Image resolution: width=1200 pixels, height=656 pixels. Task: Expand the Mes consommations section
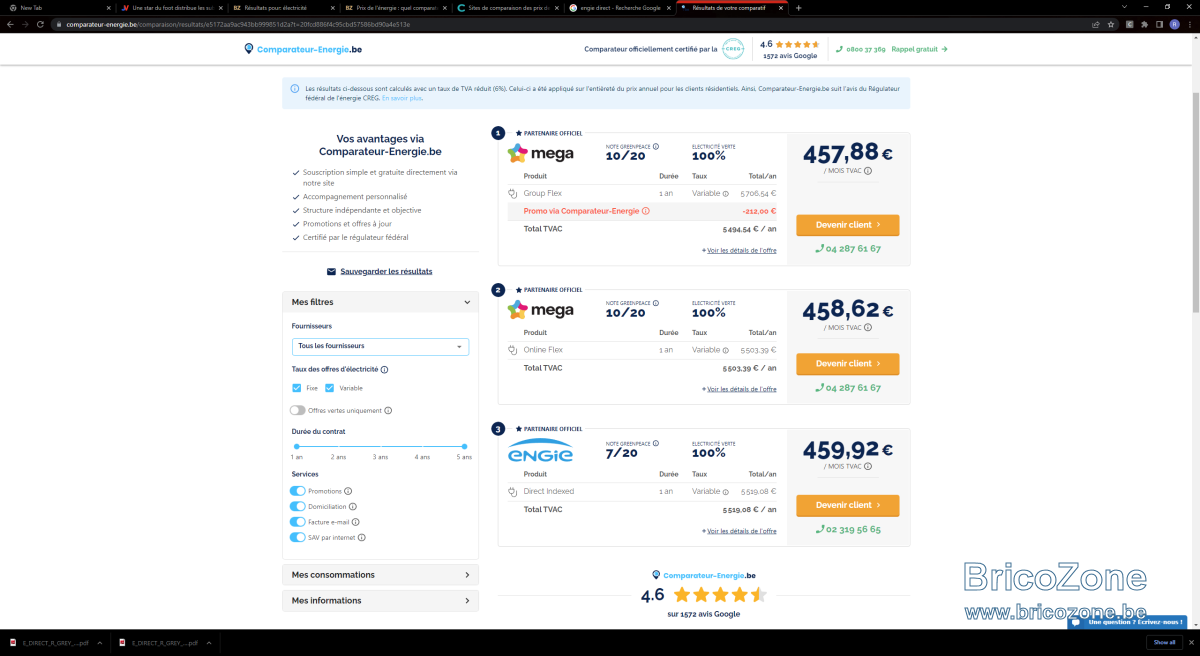click(380, 575)
